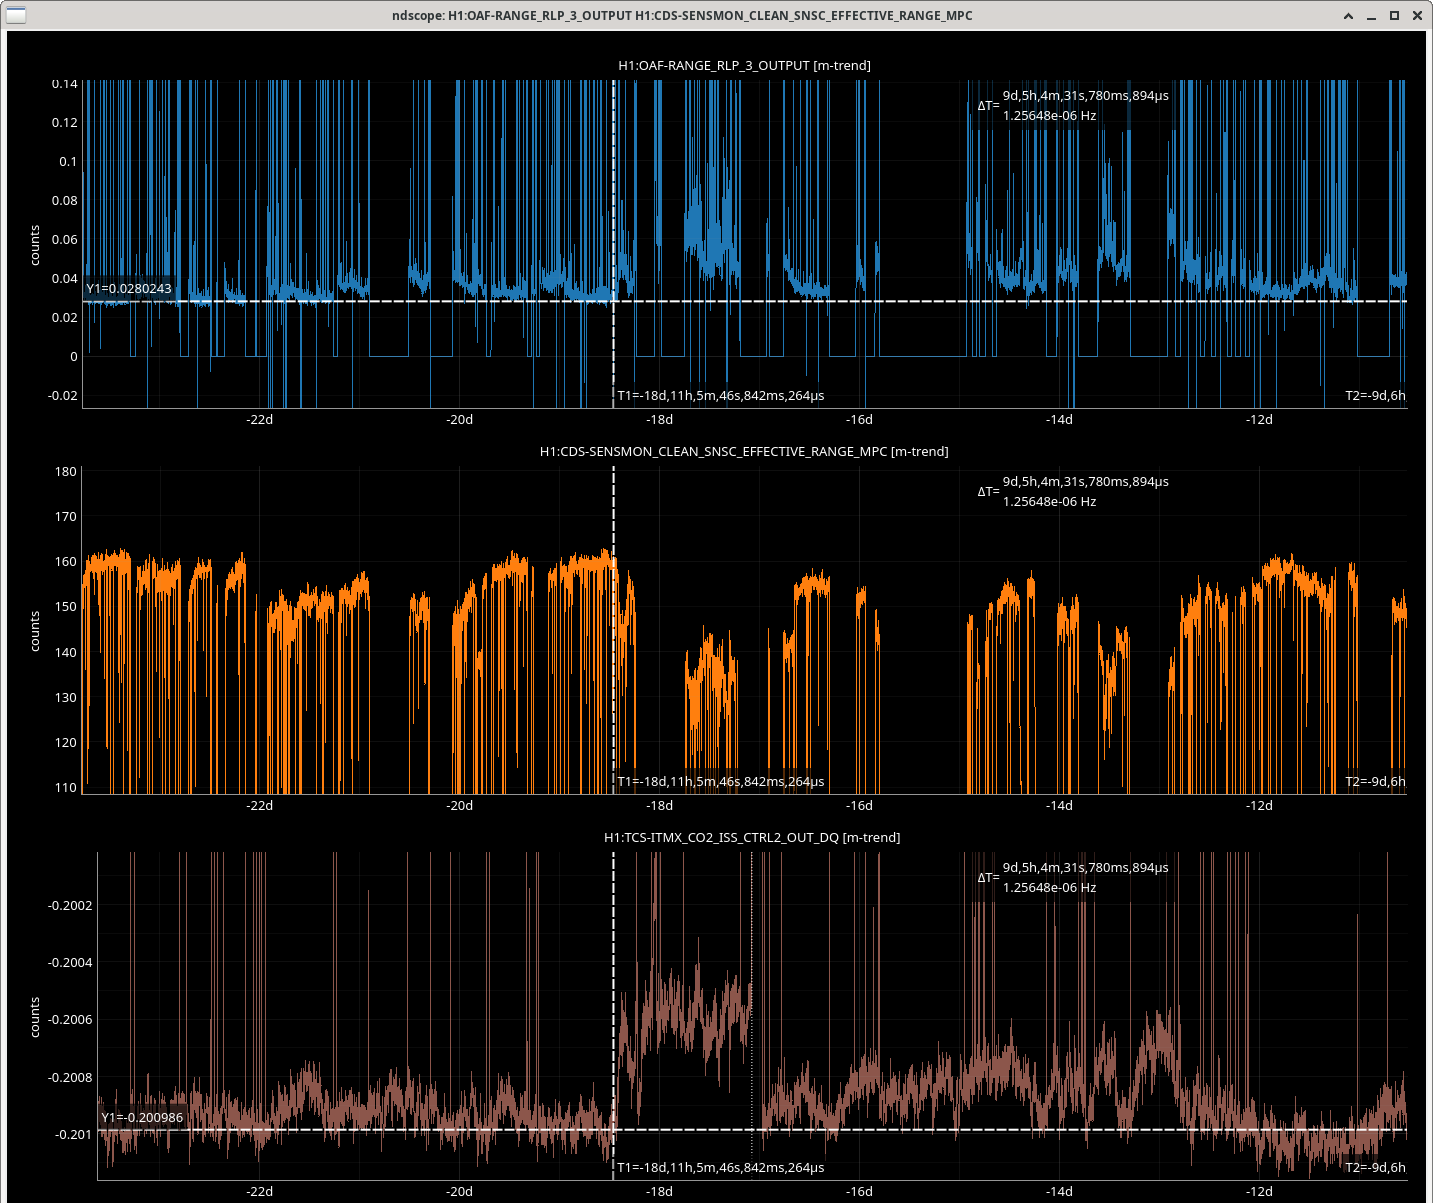Select the T1 cursor label in middle plot
Image resolution: width=1433 pixels, height=1203 pixels.
tap(720, 782)
